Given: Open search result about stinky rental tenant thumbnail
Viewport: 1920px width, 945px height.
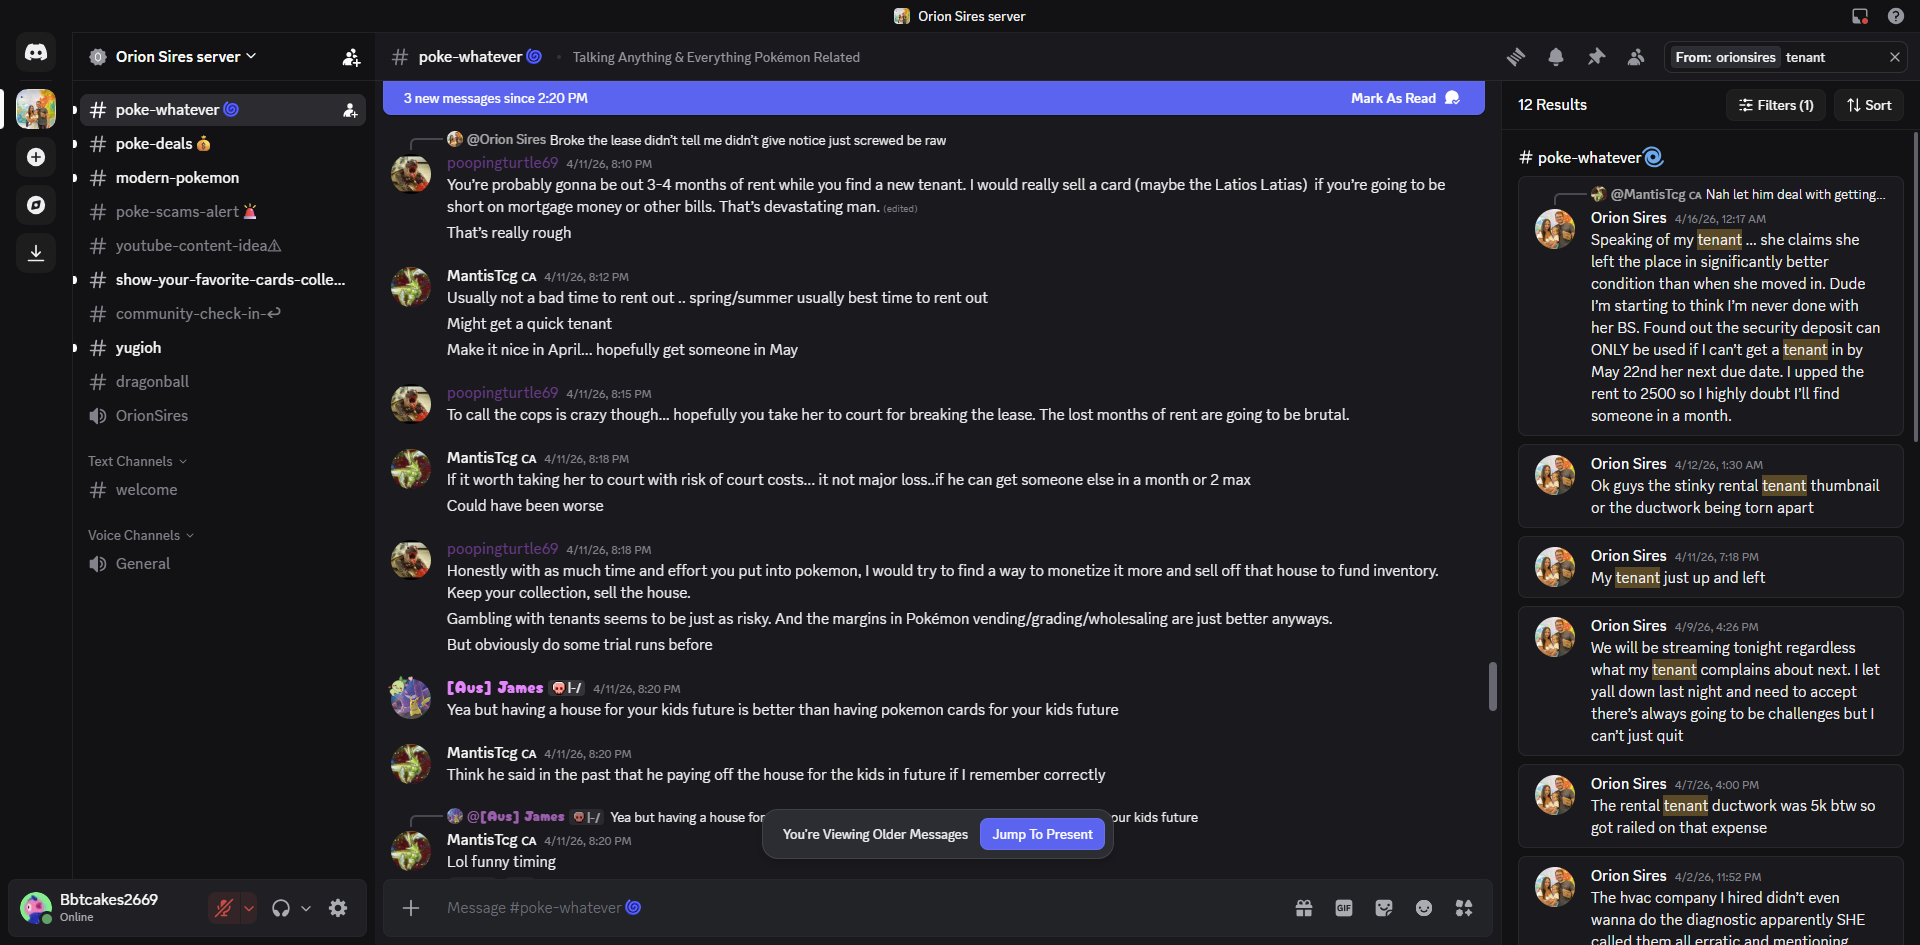Looking at the screenshot, I should click(1710, 486).
